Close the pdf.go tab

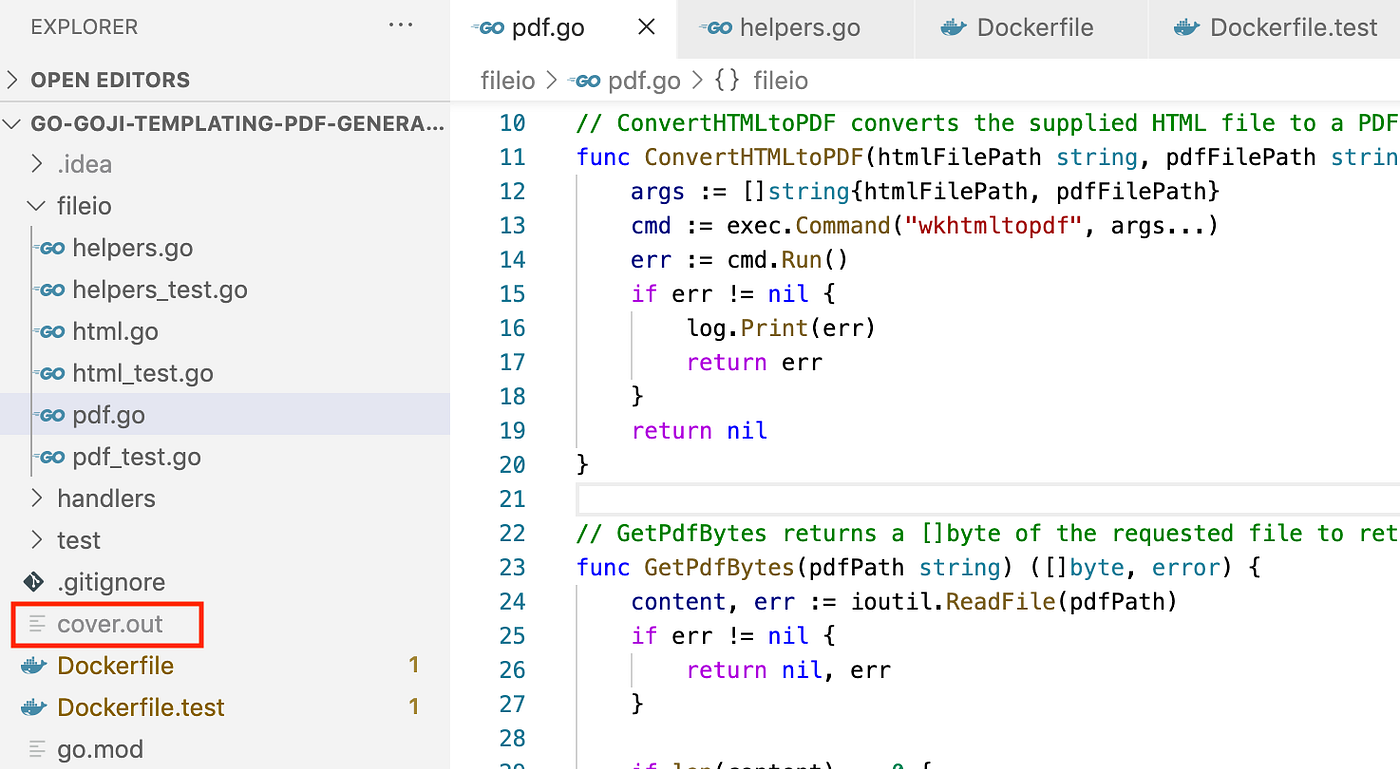click(645, 27)
